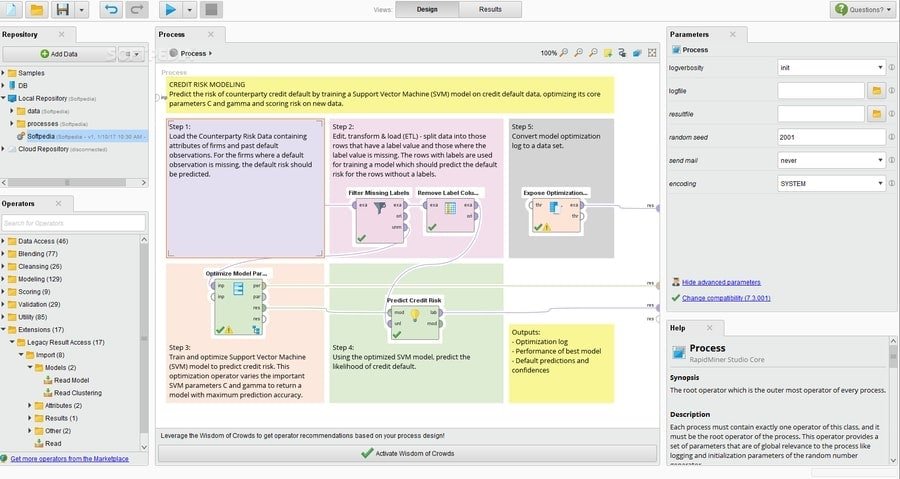900x479 pixels.
Task: Create a new process with the blank page icon
Action: click(11, 10)
